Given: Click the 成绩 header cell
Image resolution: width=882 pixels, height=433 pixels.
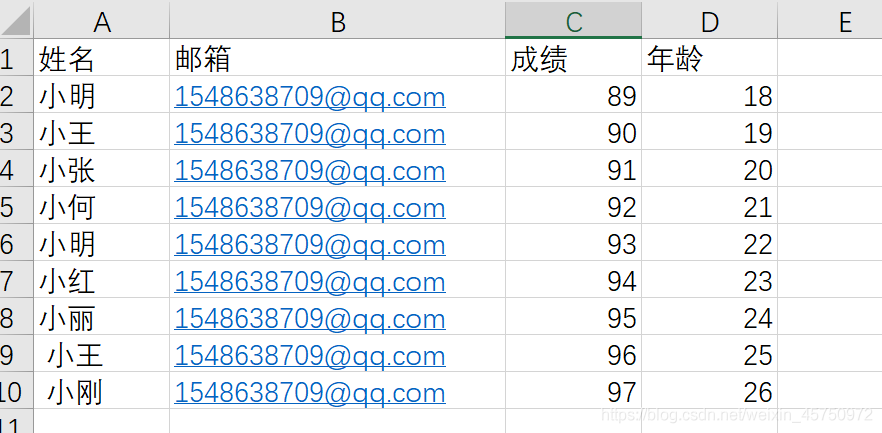Looking at the screenshot, I should (539, 60).
